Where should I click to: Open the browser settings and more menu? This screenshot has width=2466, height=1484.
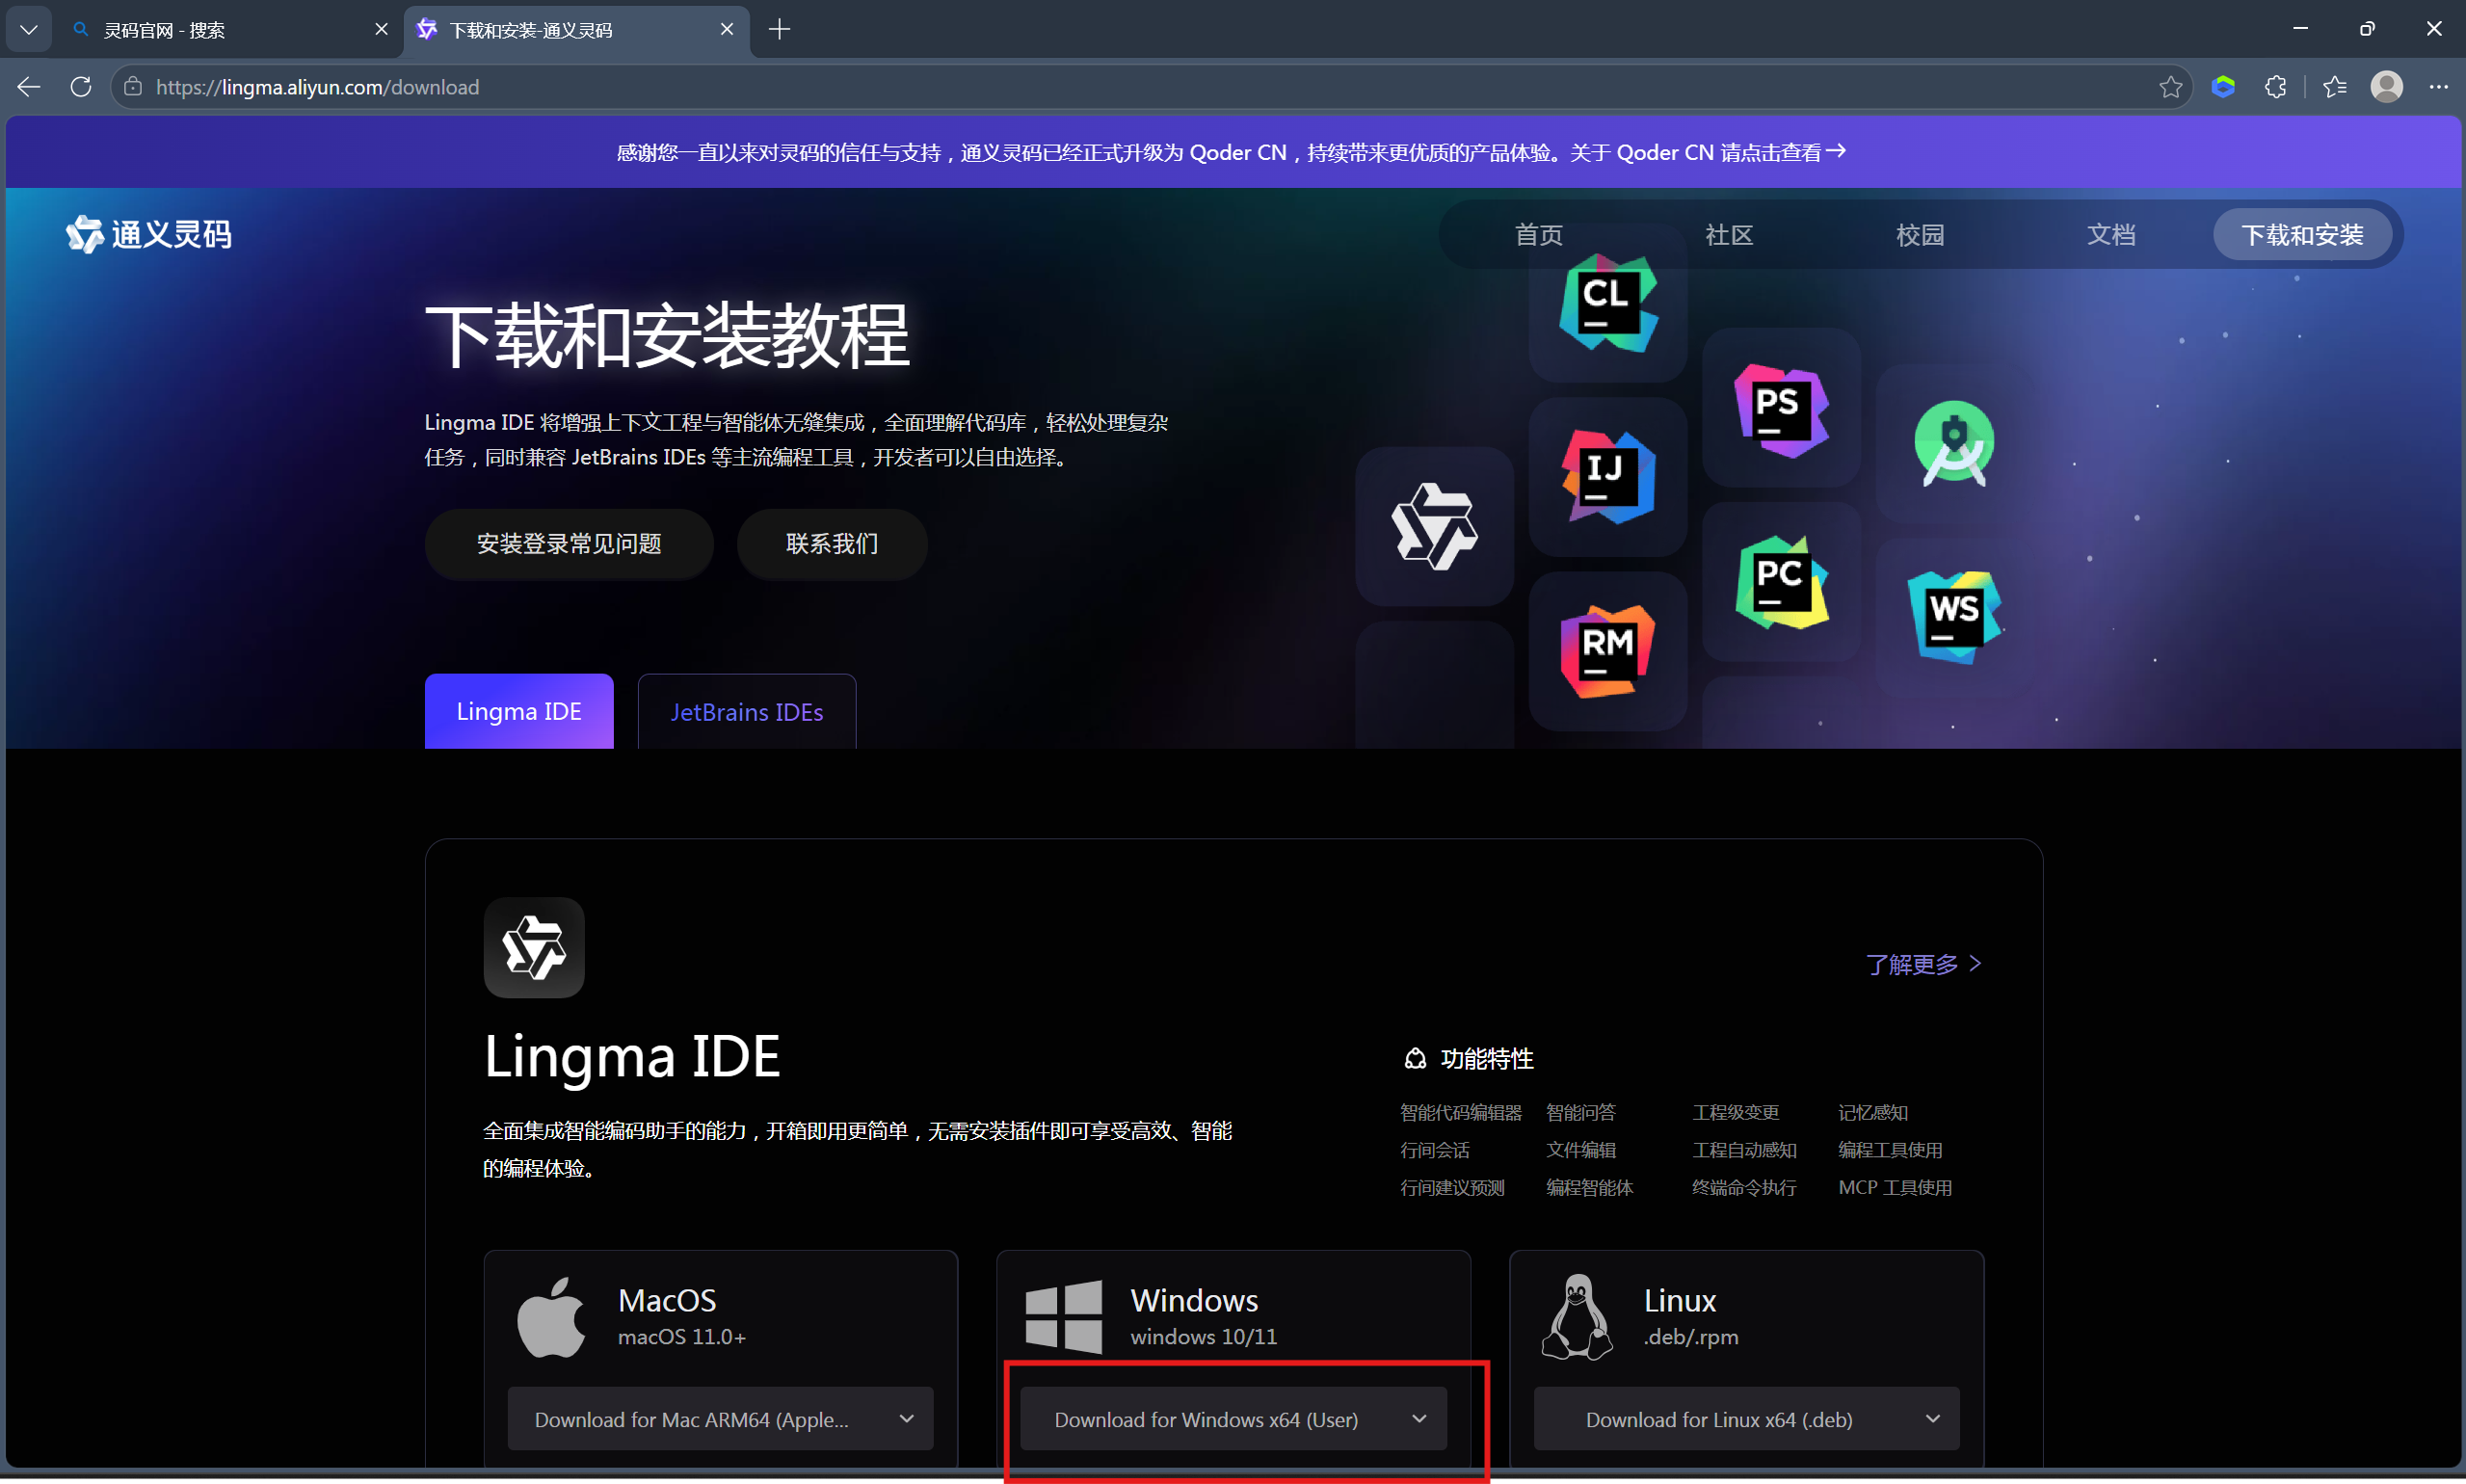coord(2439,87)
